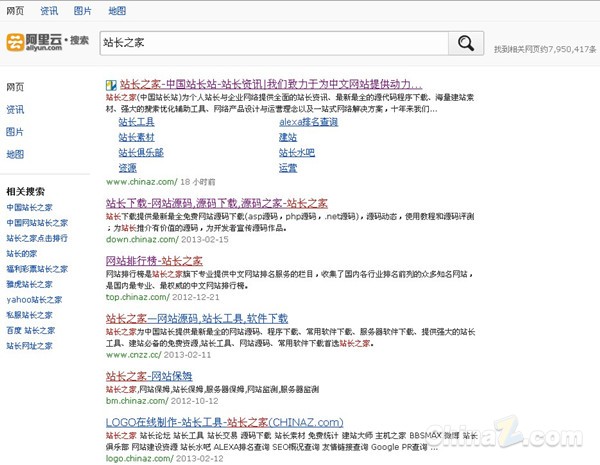Screen dimensions: 600x465
Task: Click related search 站长的家
Action: pyautogui.click(x=22, y=253)
